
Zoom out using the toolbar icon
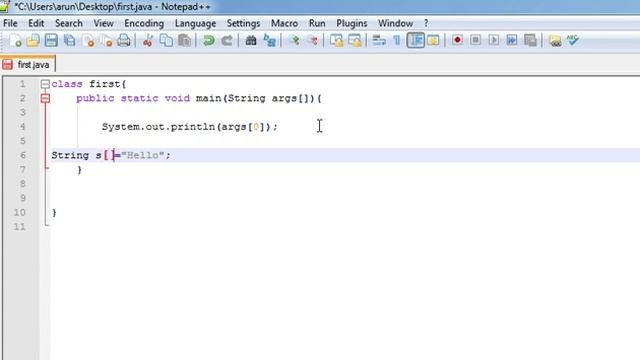(312, 40)
